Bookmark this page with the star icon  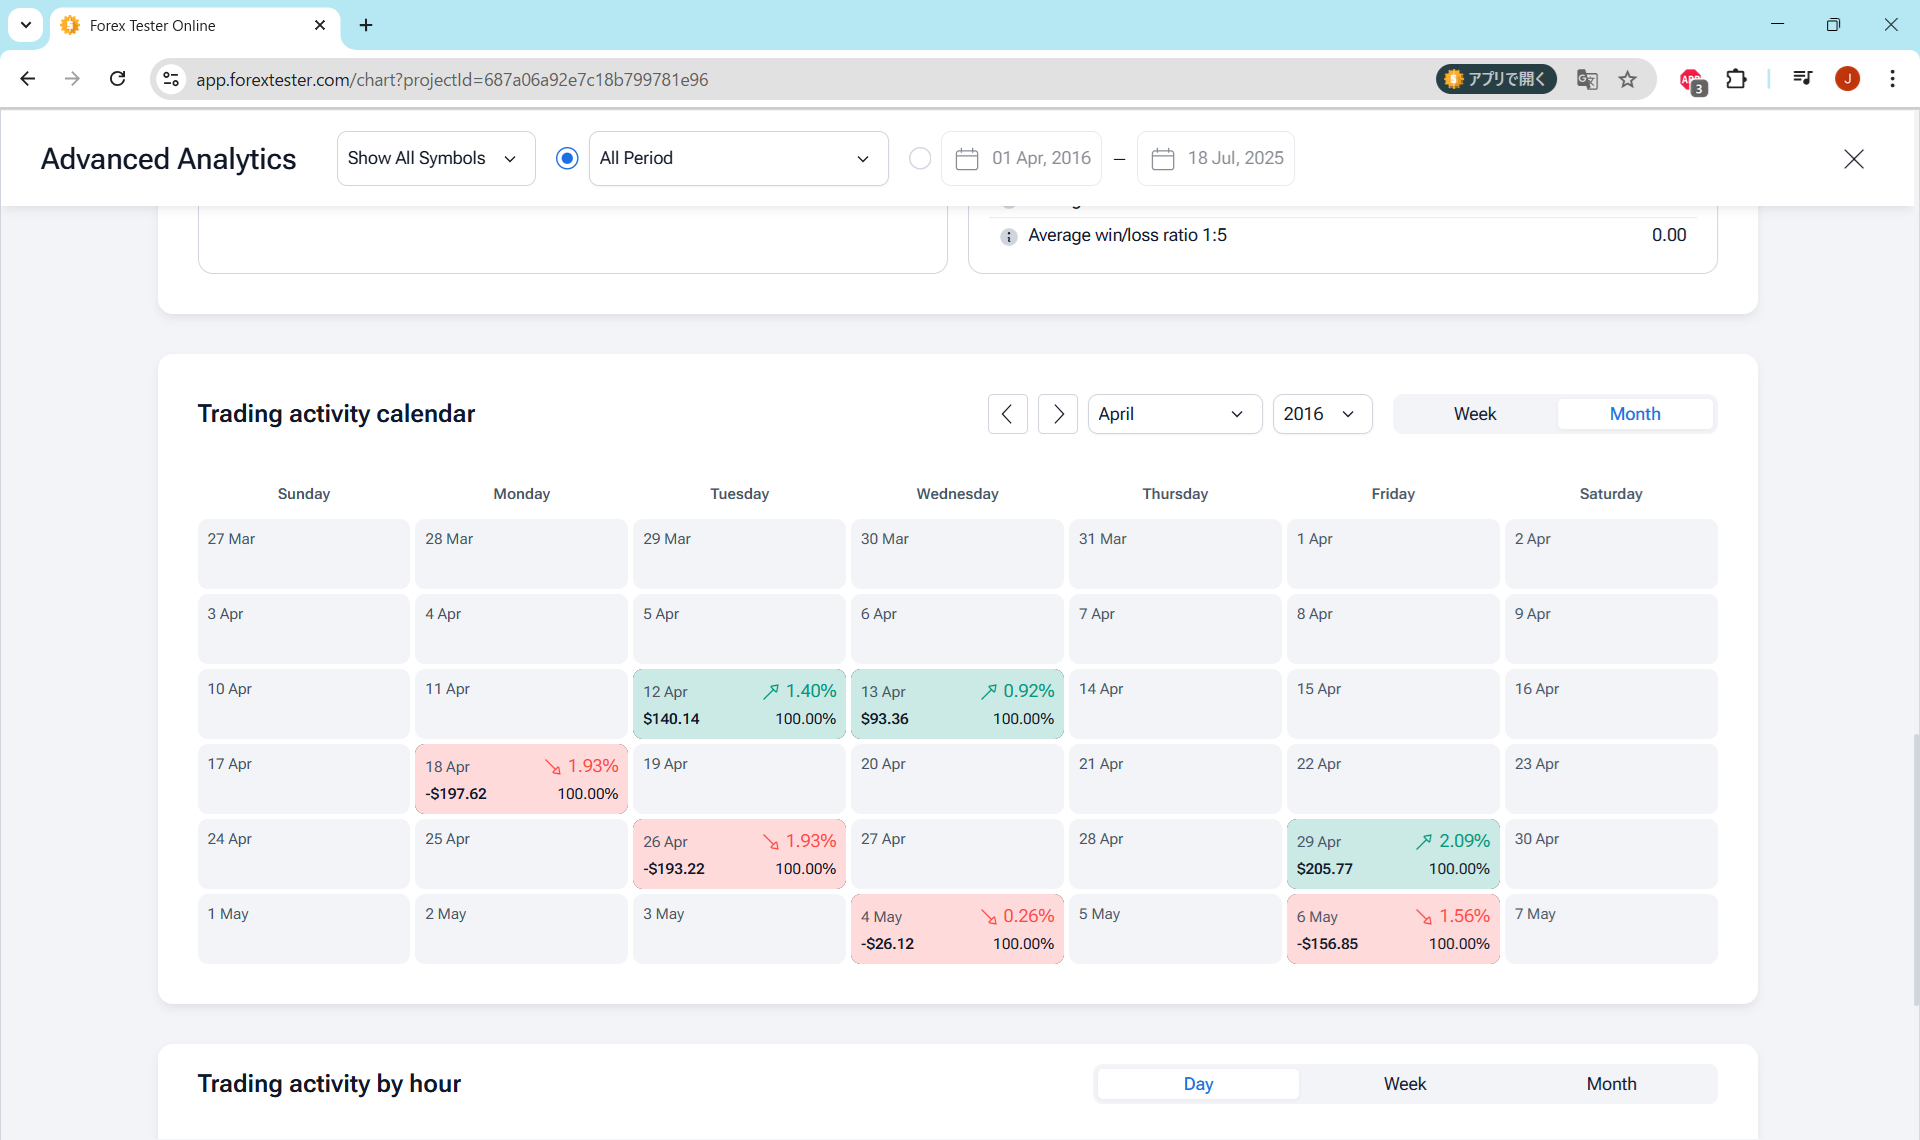[x=1628, y=79]
